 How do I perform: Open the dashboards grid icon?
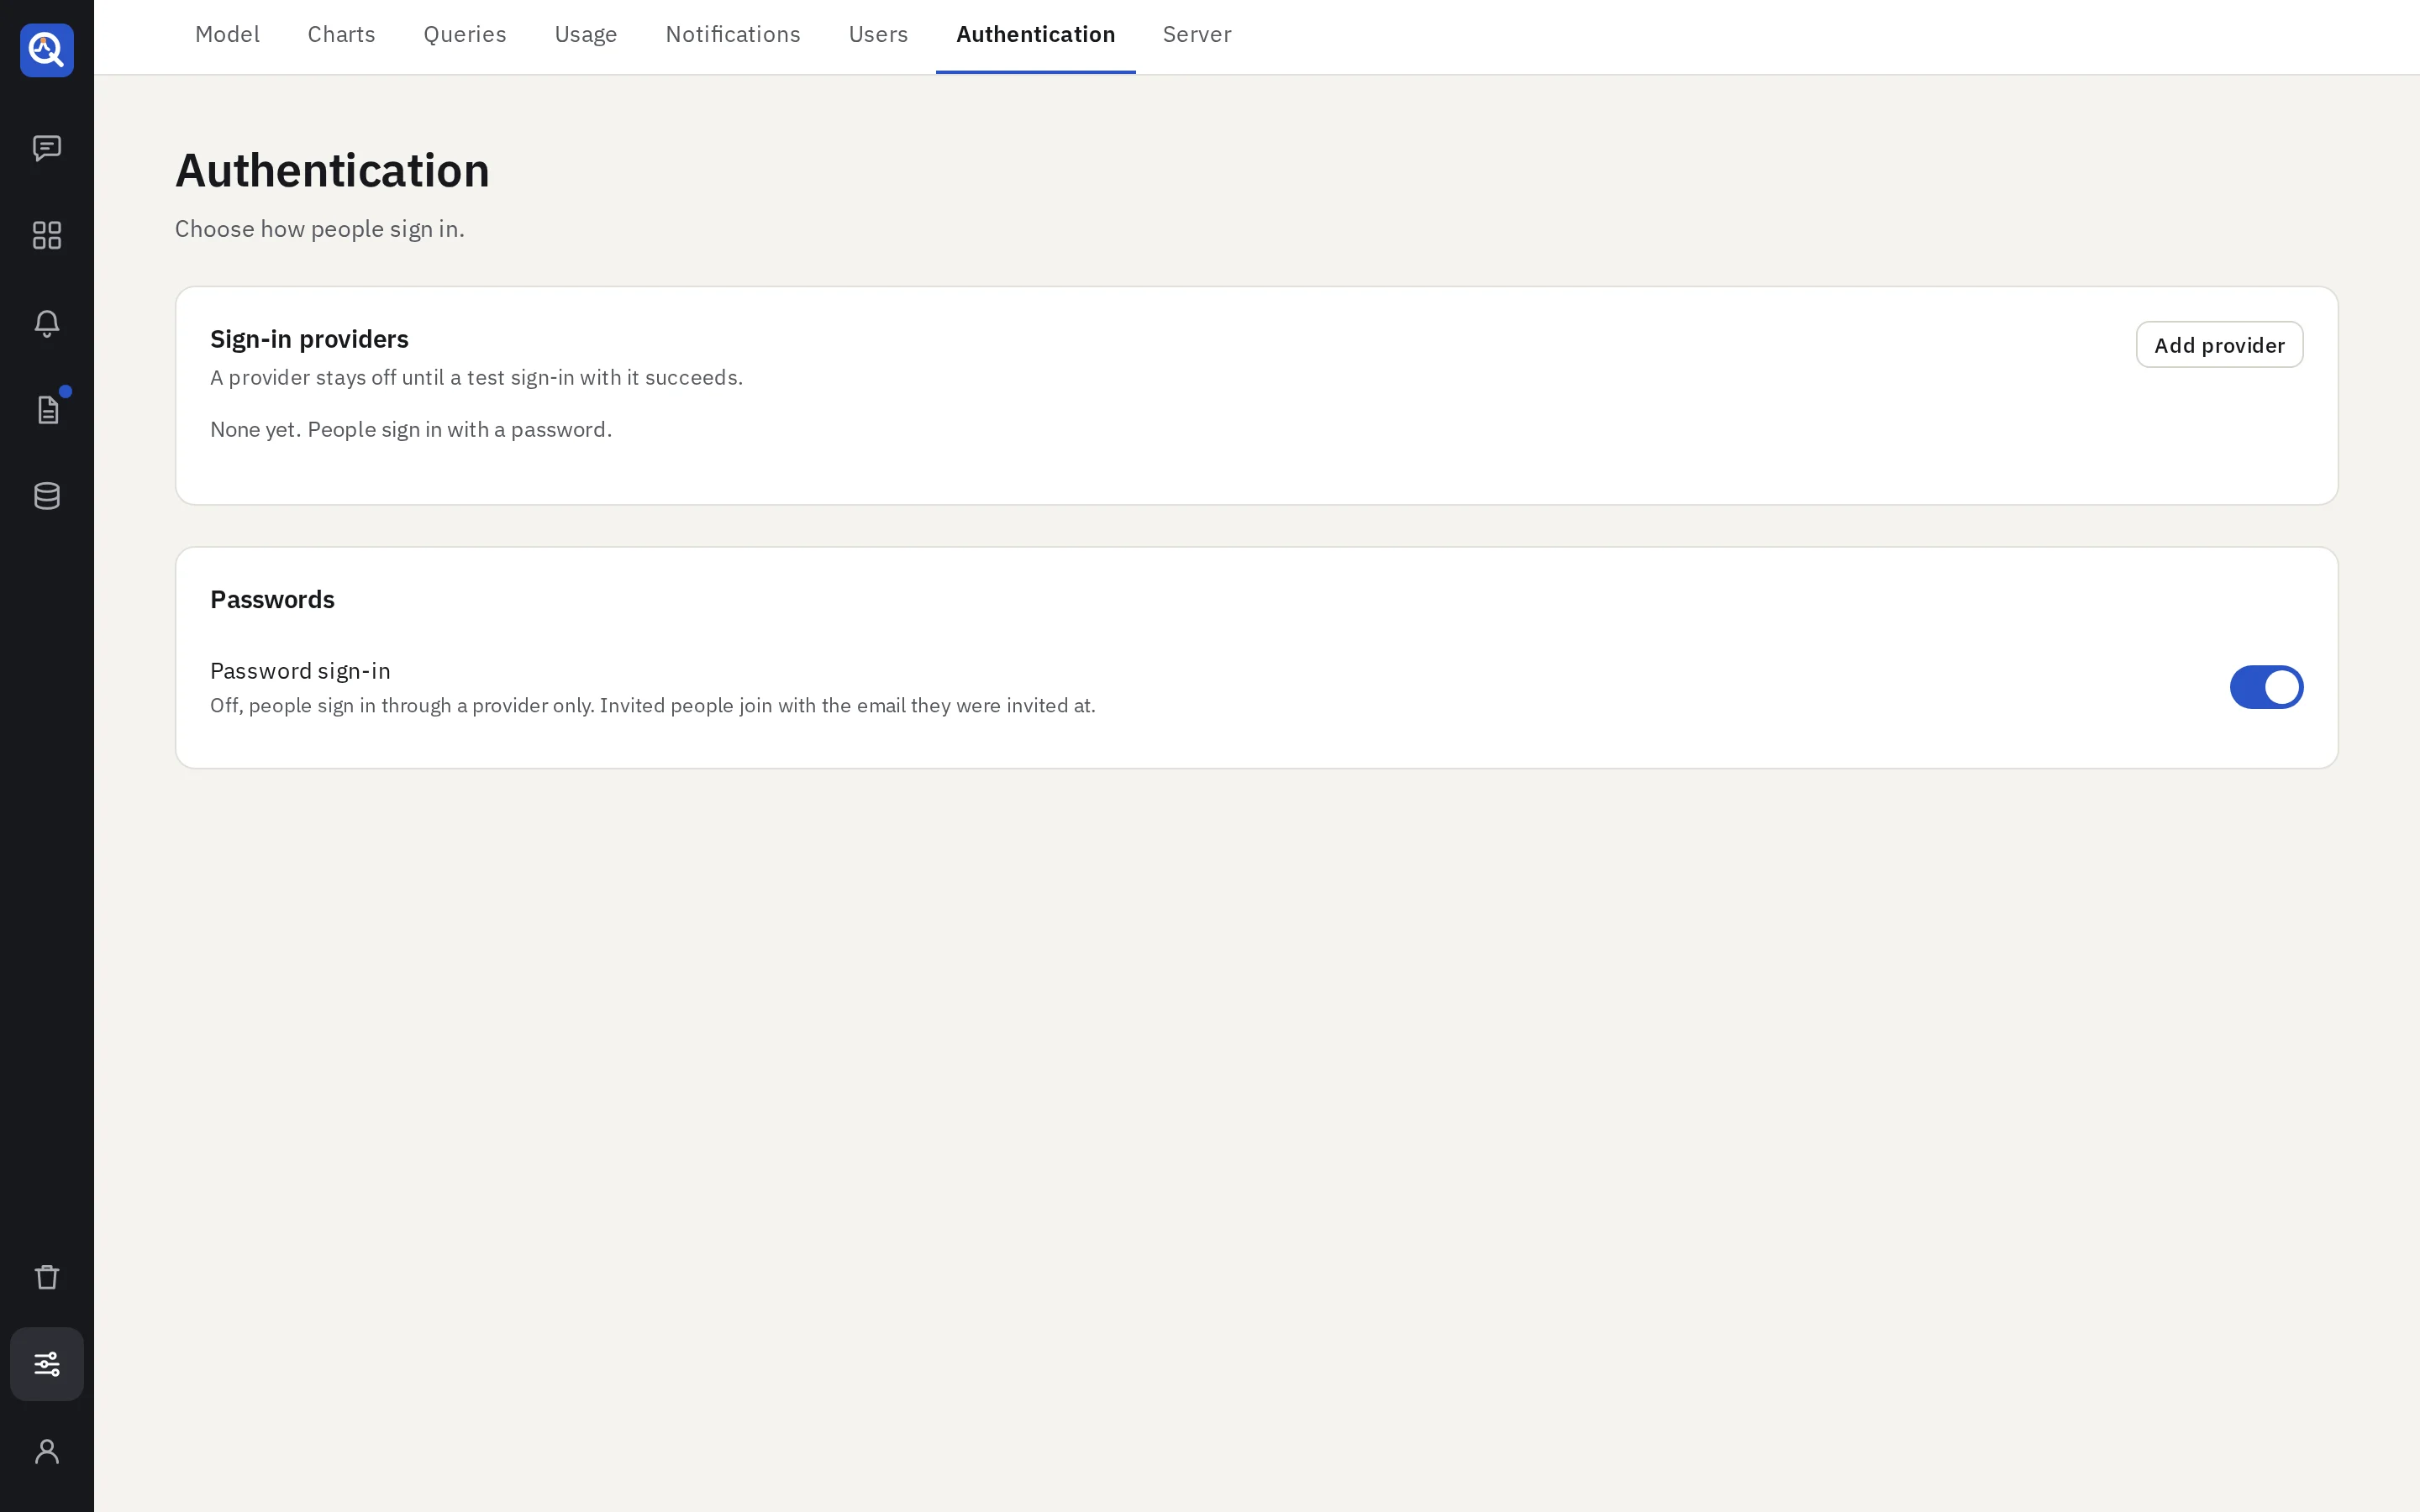point(47,236)
